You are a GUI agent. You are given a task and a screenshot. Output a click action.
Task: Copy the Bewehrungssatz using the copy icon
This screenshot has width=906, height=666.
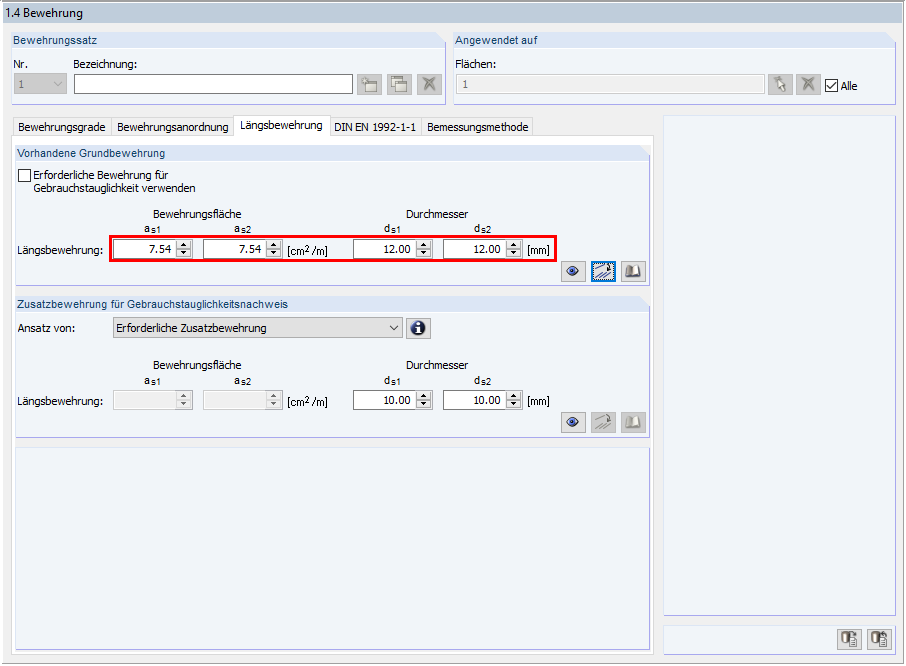pyautogui.click(x=397, y=84)
